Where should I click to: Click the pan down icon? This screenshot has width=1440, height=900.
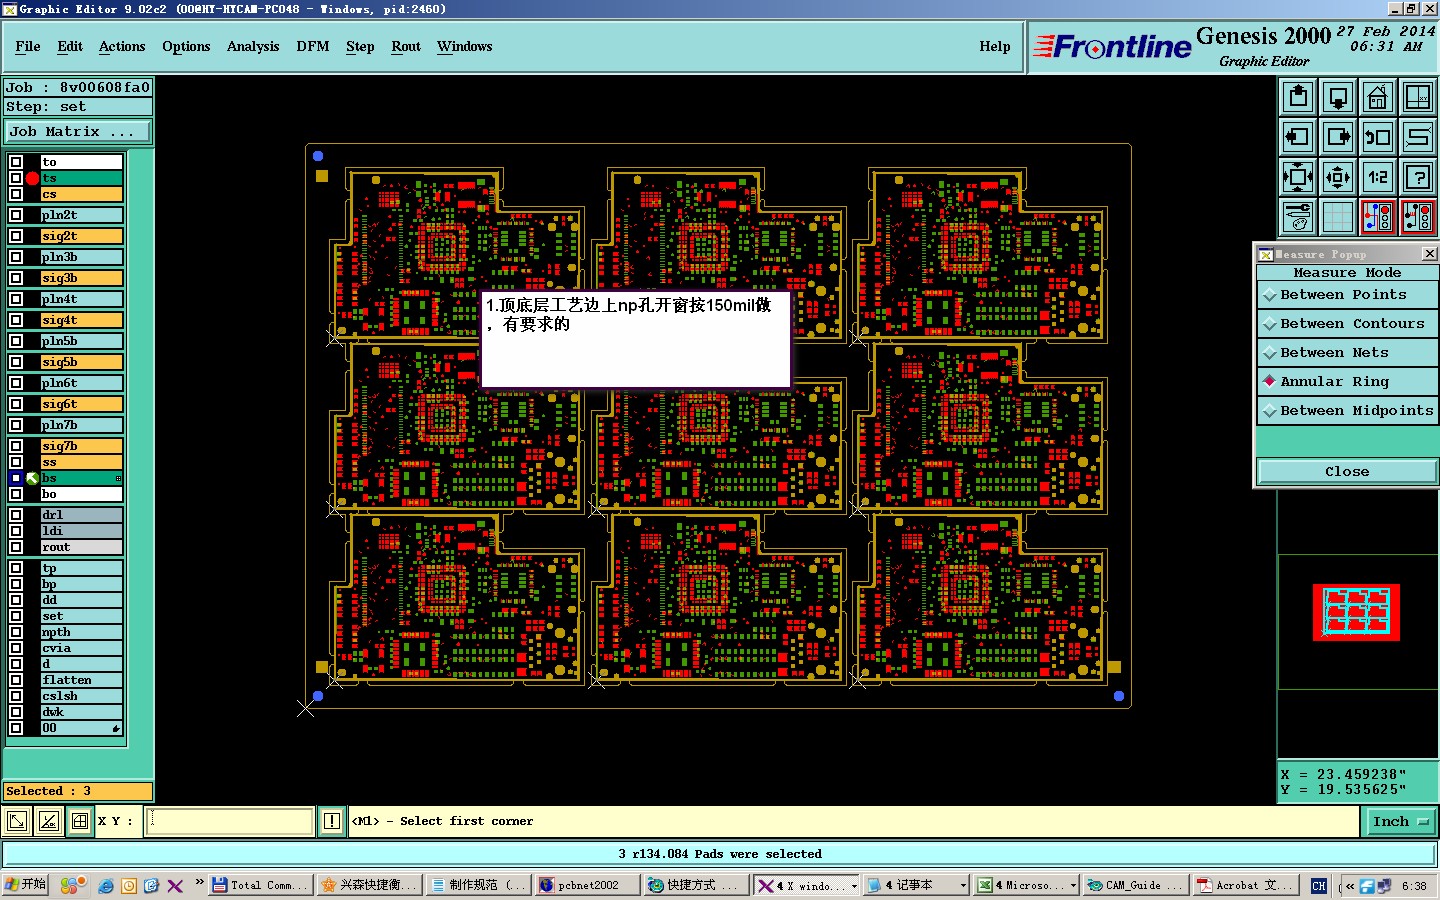tap(1338, 97)
